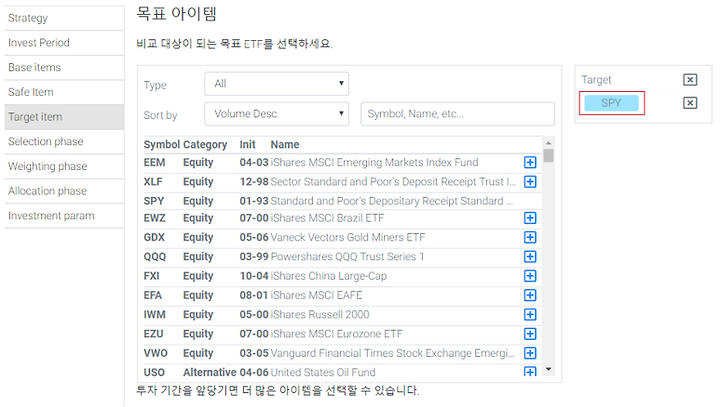Screen dimensions: 720x407
Task: Add EZU Eurozone ETF plus icon
Action: click(x=530, y=334)
